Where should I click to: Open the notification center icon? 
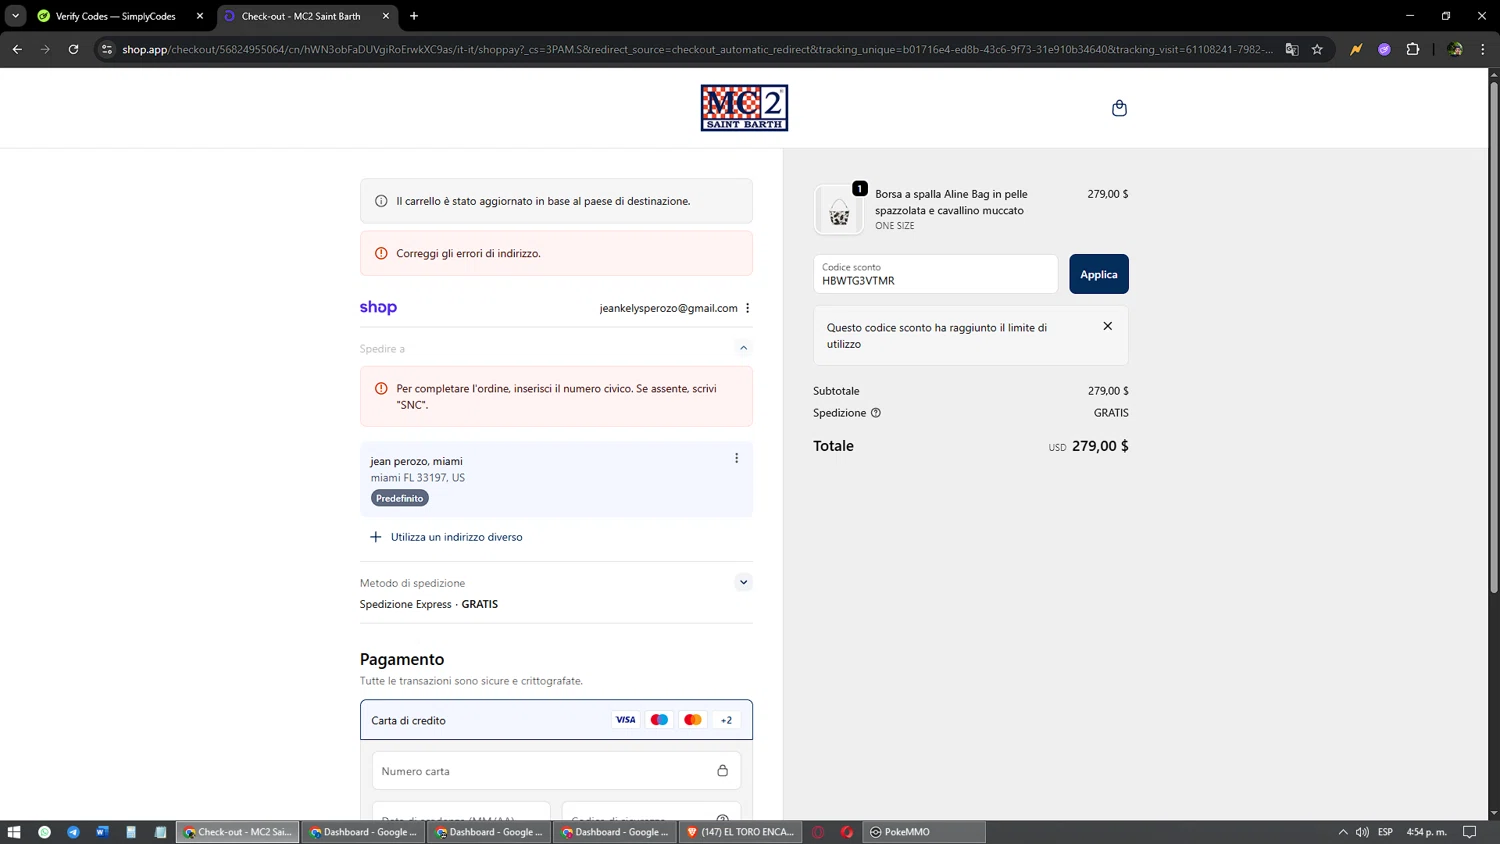1469,832
